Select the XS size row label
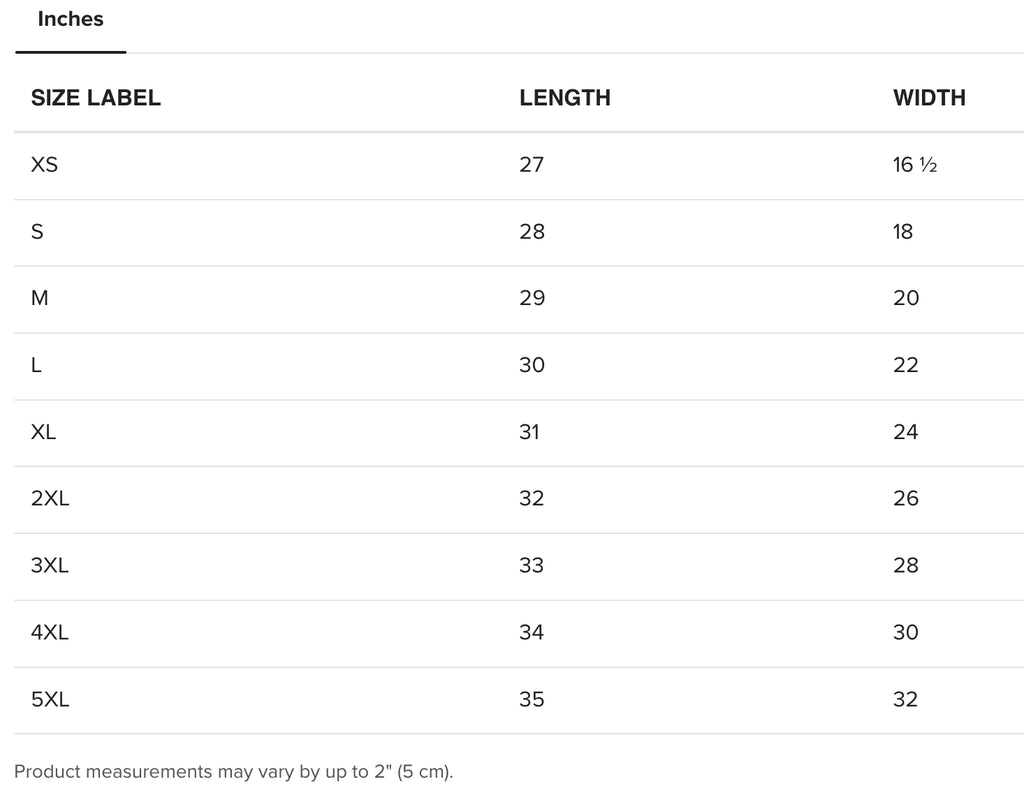 coord(44,165)
